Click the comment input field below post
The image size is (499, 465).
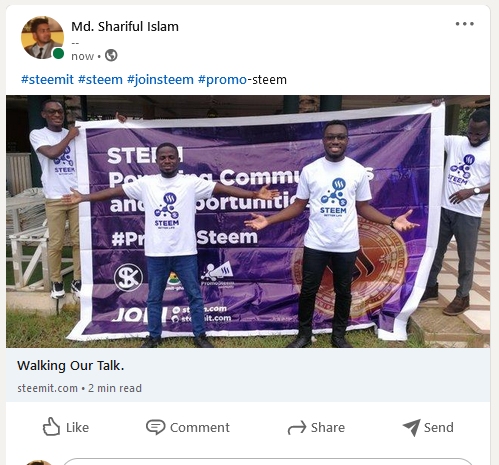point(268,462)
